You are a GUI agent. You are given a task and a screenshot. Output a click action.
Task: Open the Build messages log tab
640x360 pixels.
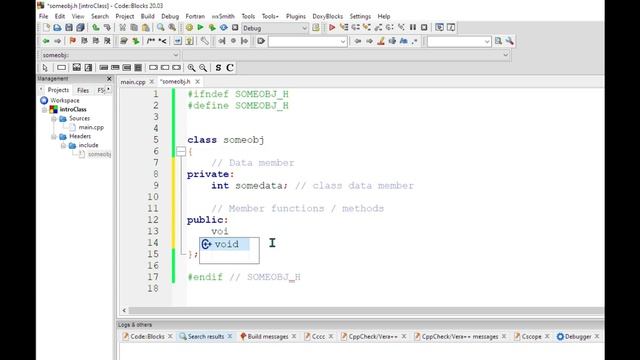pyautogui.click(x=267, y=336)
